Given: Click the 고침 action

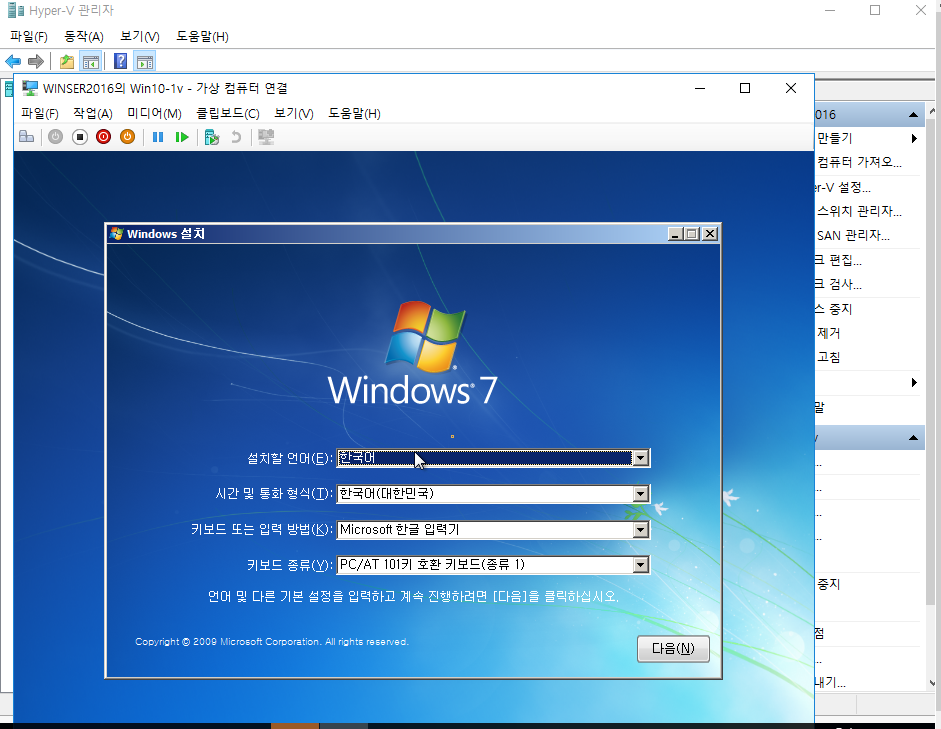Looking at the screenshot, I should click(828, 357).
